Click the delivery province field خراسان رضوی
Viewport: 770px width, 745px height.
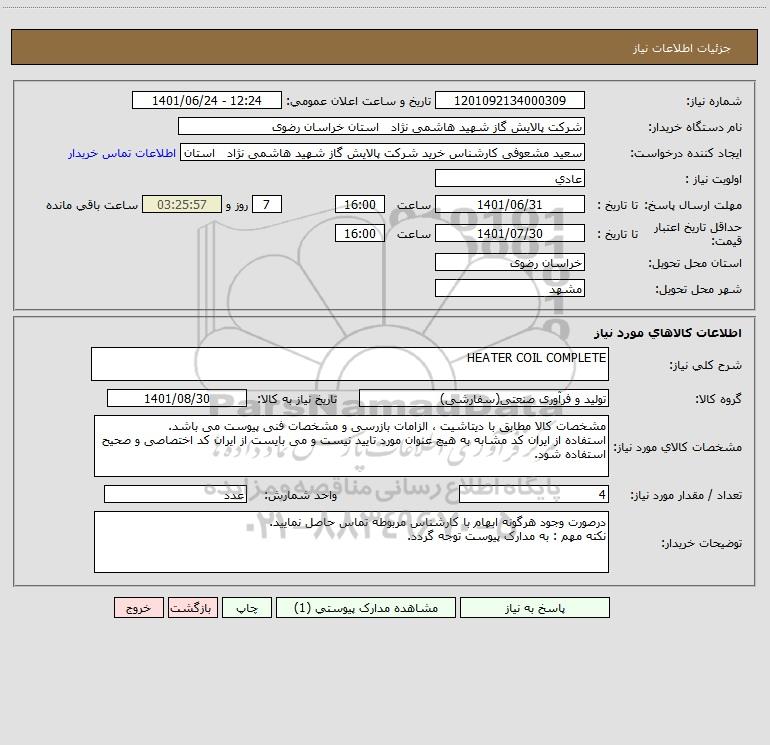point(510,263)
